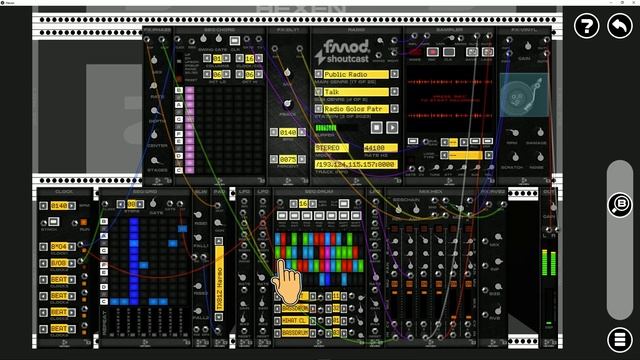Click the FX:DLY MIX knob
This screenshot has width=640, height=360.
point(287,73)
